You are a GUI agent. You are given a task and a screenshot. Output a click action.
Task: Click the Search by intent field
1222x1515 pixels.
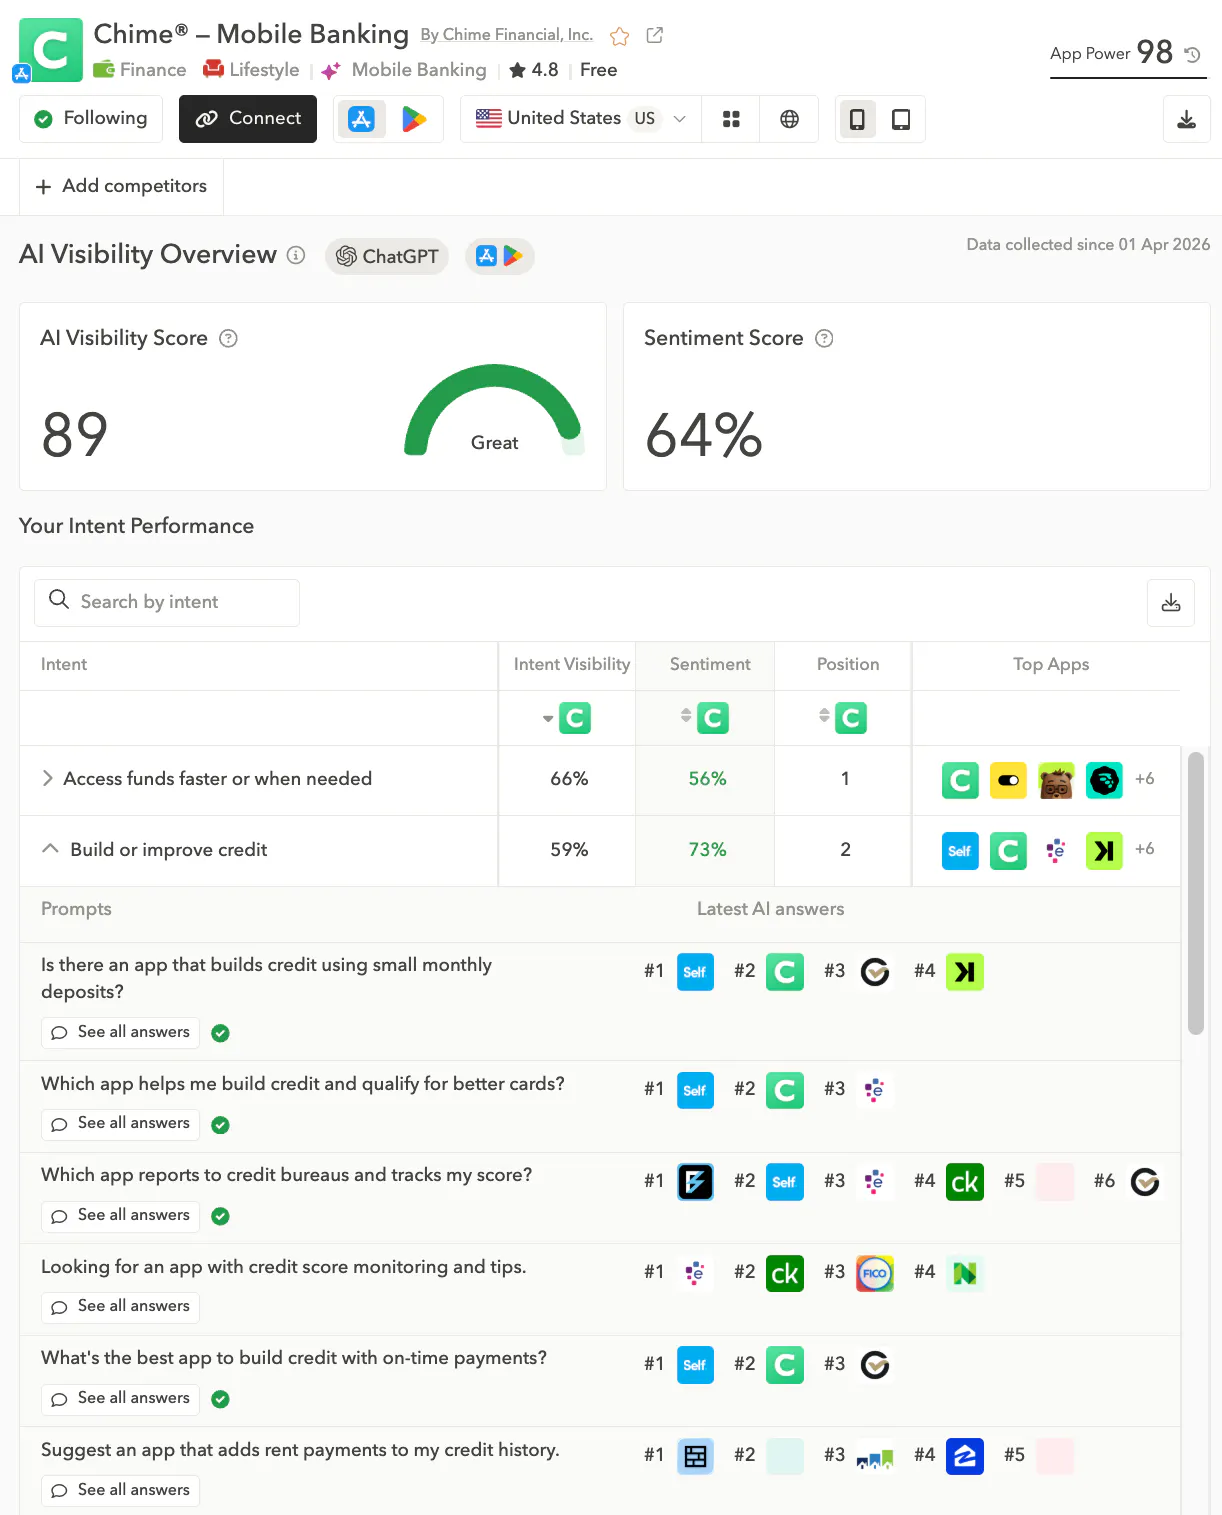[x=166, y=602]
